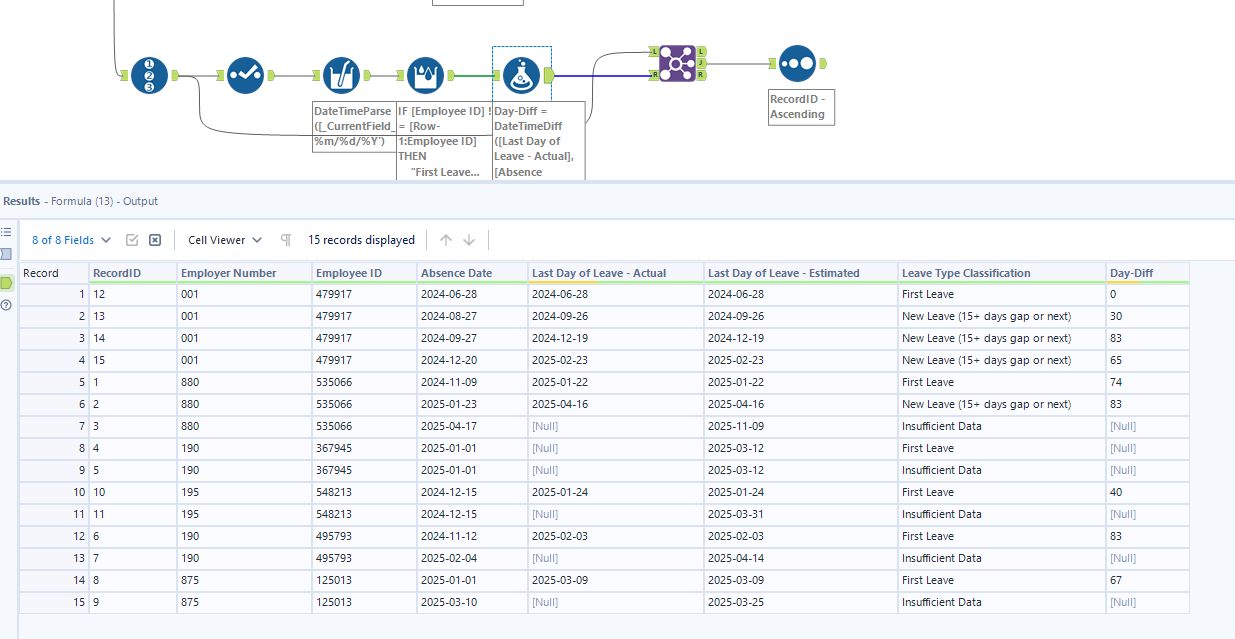Select the purple Join tool
1235x639 pixels.
pos(675,63)
